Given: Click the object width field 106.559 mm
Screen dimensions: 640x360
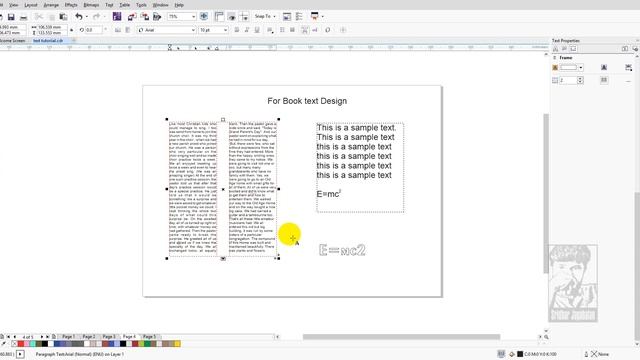Looking at the screenshot, I should point(50,27).
